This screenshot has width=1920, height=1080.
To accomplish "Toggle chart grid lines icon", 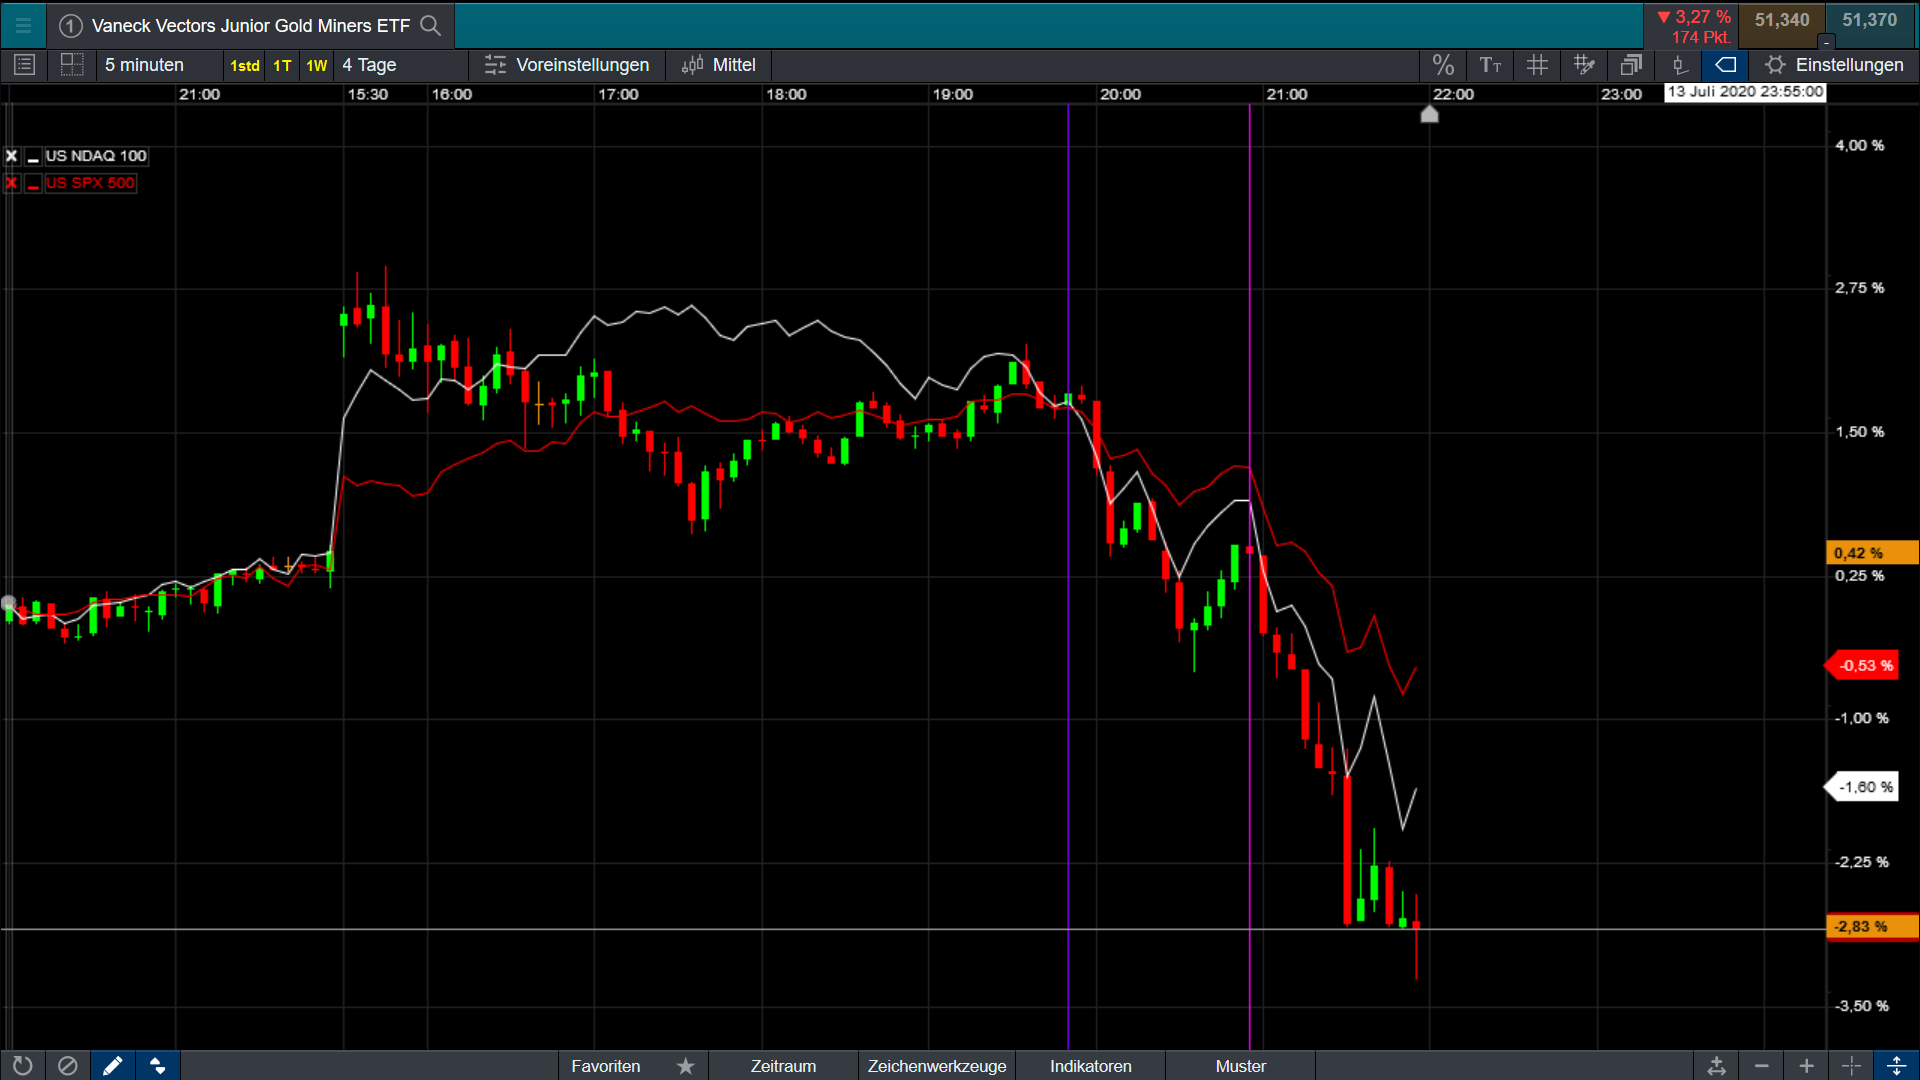I will pyautogui.click(x=1537, y=65).
